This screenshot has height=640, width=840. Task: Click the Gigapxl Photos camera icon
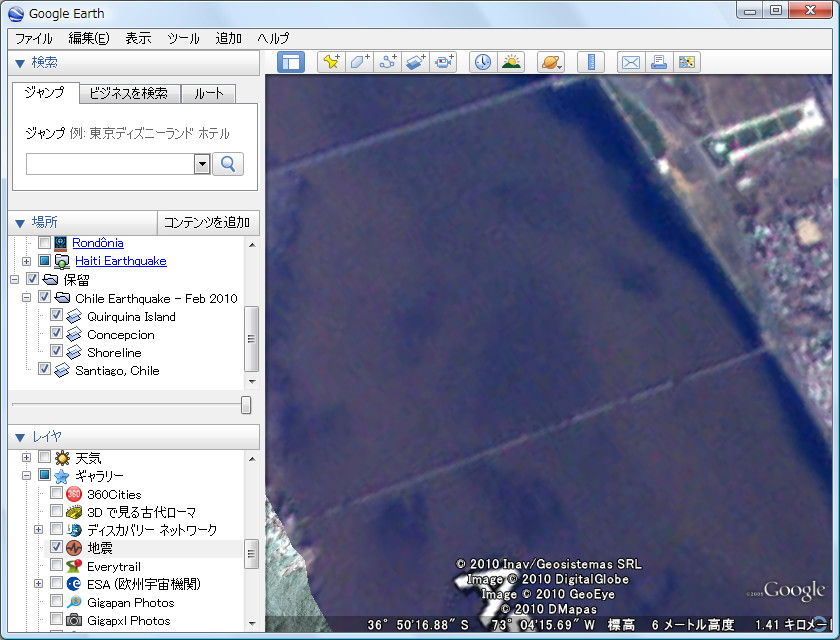(x=74, y=620)
